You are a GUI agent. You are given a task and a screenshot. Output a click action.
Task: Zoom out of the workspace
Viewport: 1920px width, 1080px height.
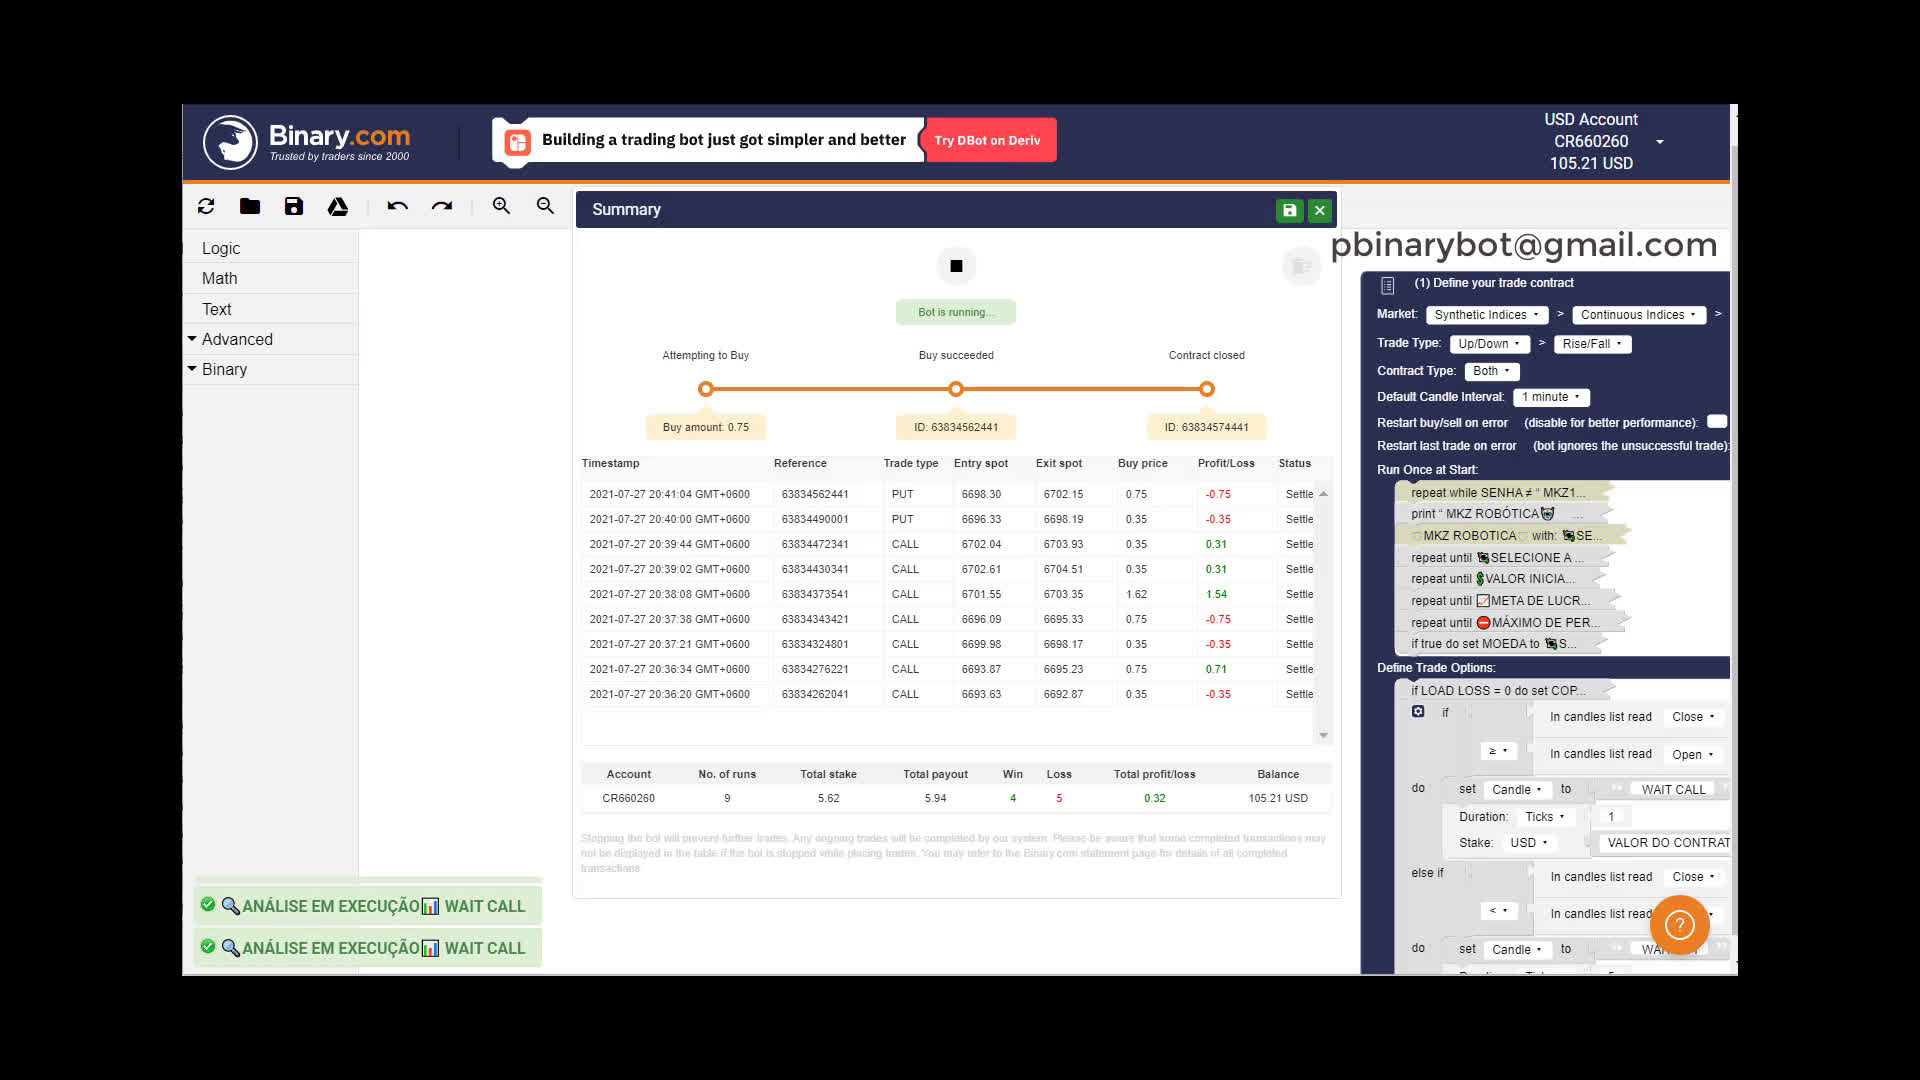[x=545, y=205]
